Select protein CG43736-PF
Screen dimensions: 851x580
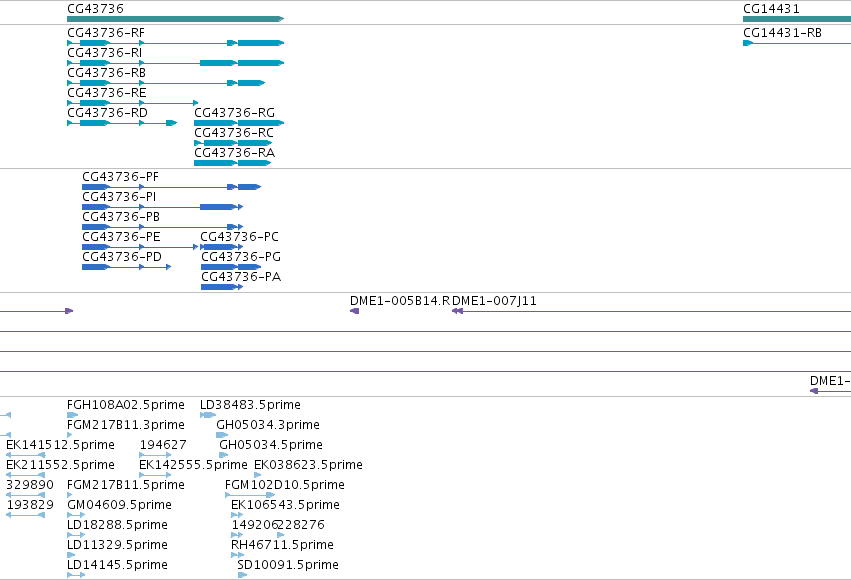point(172,187)
